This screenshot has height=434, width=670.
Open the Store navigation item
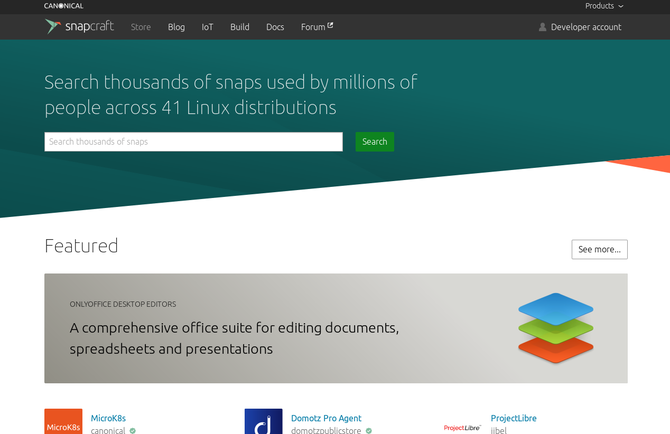(141, 27)
